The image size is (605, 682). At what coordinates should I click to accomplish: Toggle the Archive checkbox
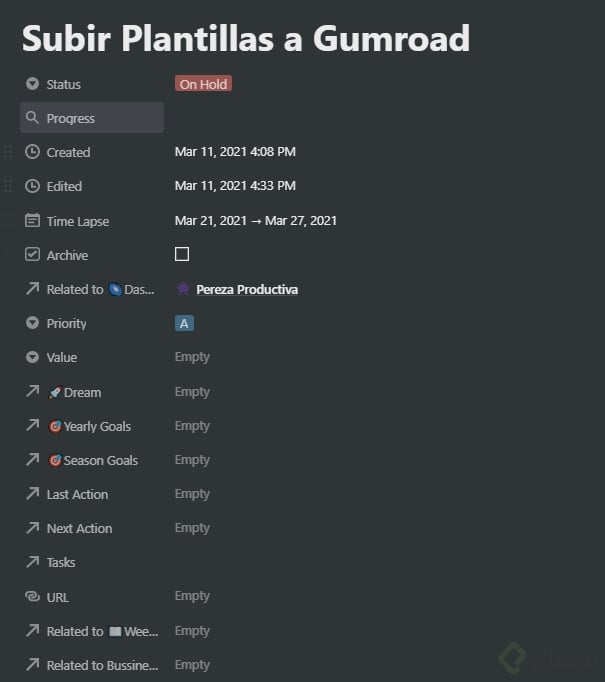[182, 254]
